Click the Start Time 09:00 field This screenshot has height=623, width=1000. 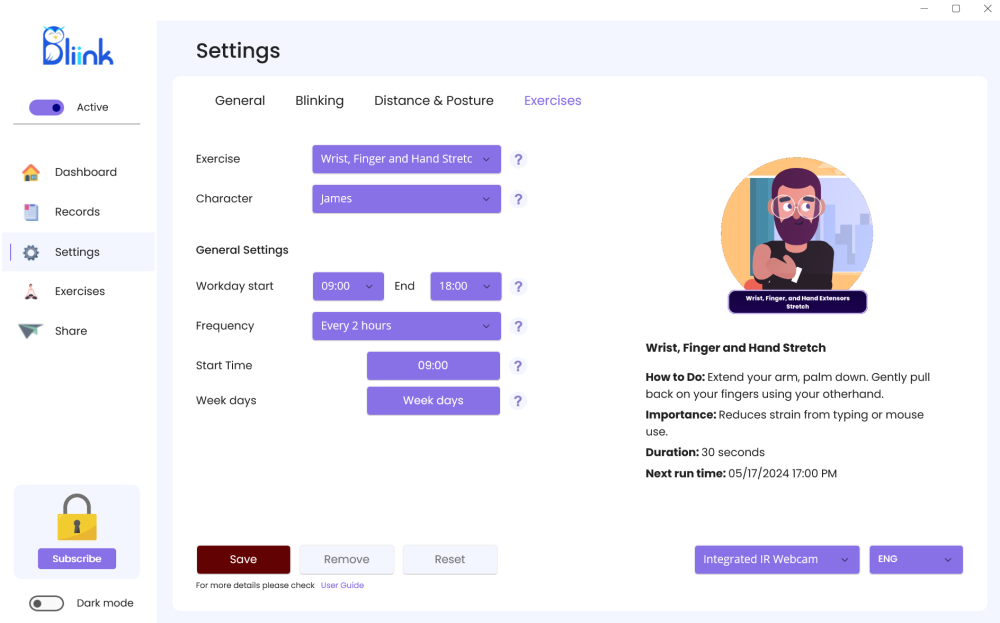coord(433,366)
